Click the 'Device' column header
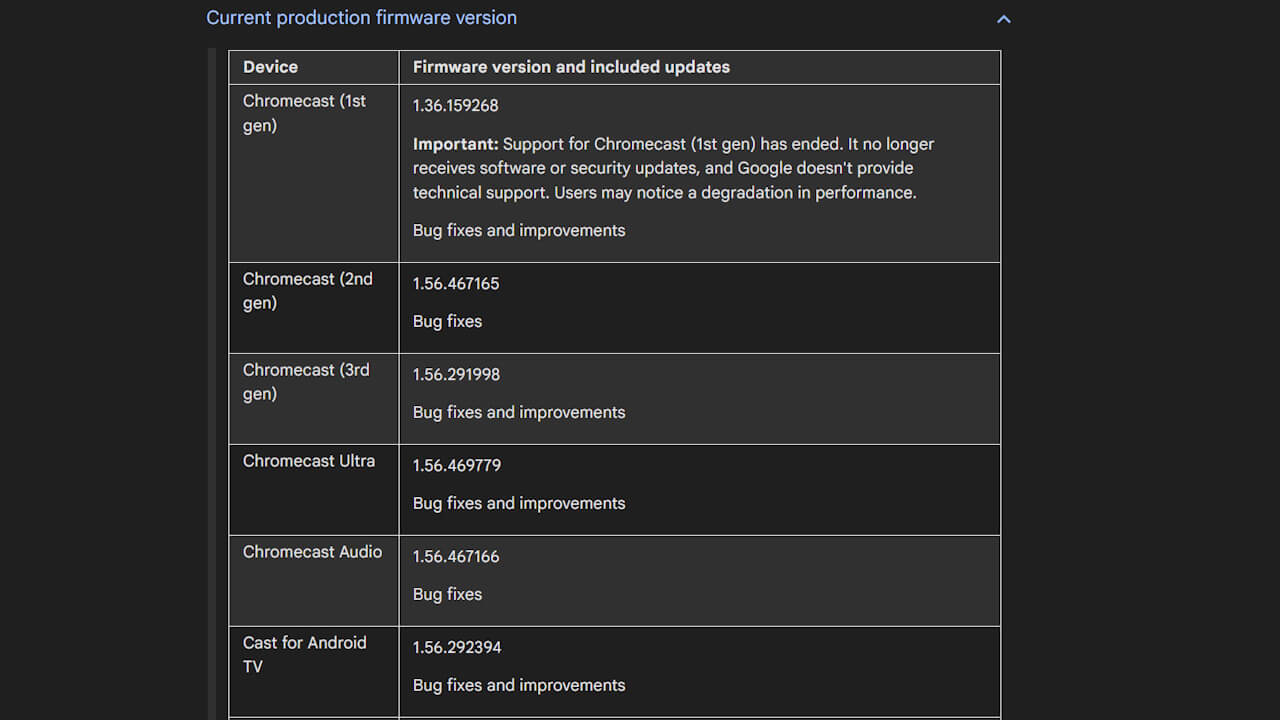This screenshot has width=1280, height=720. pyautogui.click(x=271, y=67)
